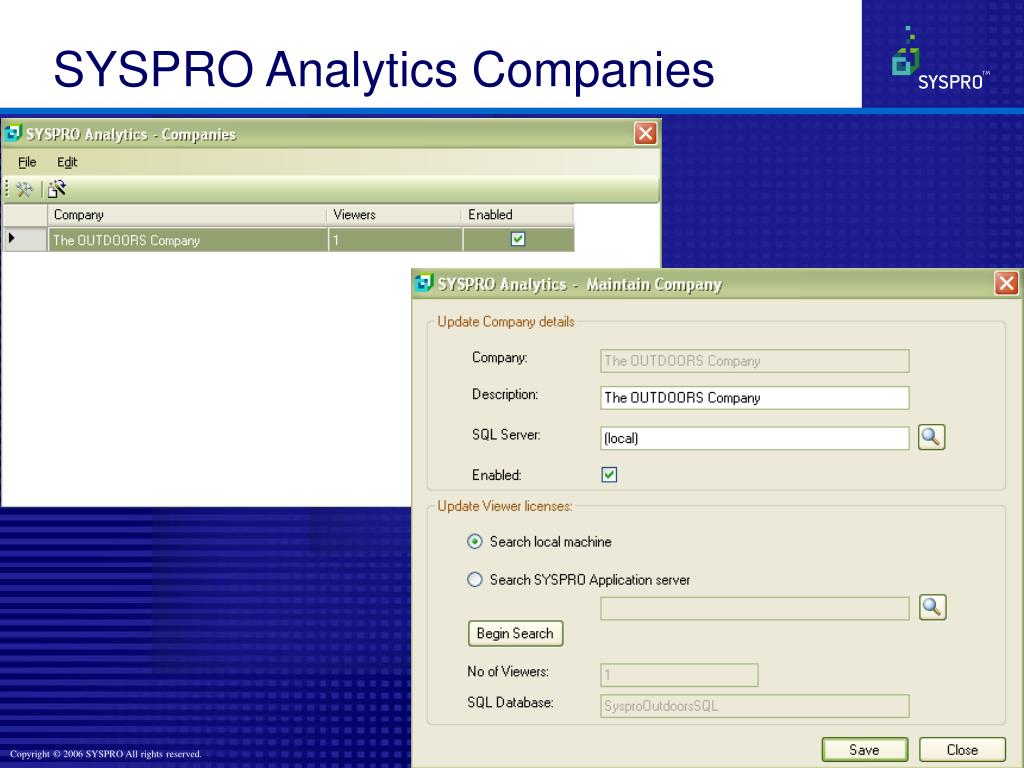Image resolution: width=1024 pixels, height=768 pixels.
Task: Click the Close button in Maintain Company
Action: (x=962, y=750)
